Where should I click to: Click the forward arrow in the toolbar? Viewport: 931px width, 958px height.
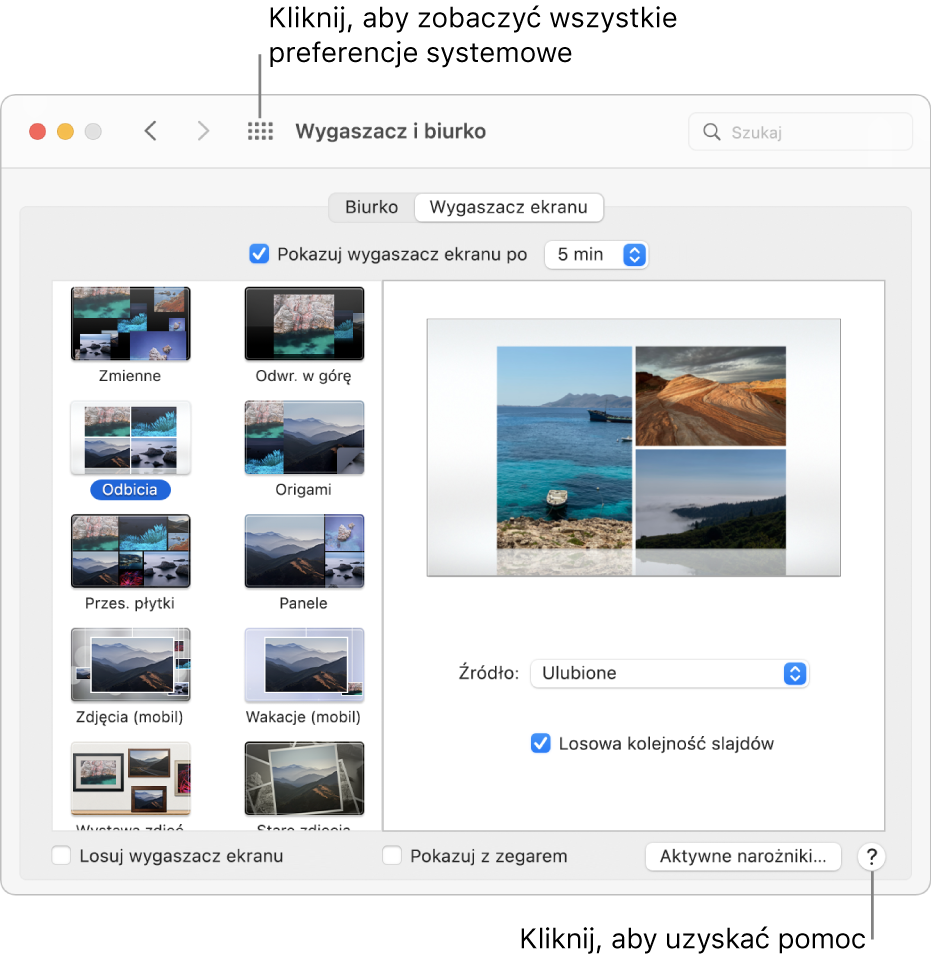click(203, 131)
